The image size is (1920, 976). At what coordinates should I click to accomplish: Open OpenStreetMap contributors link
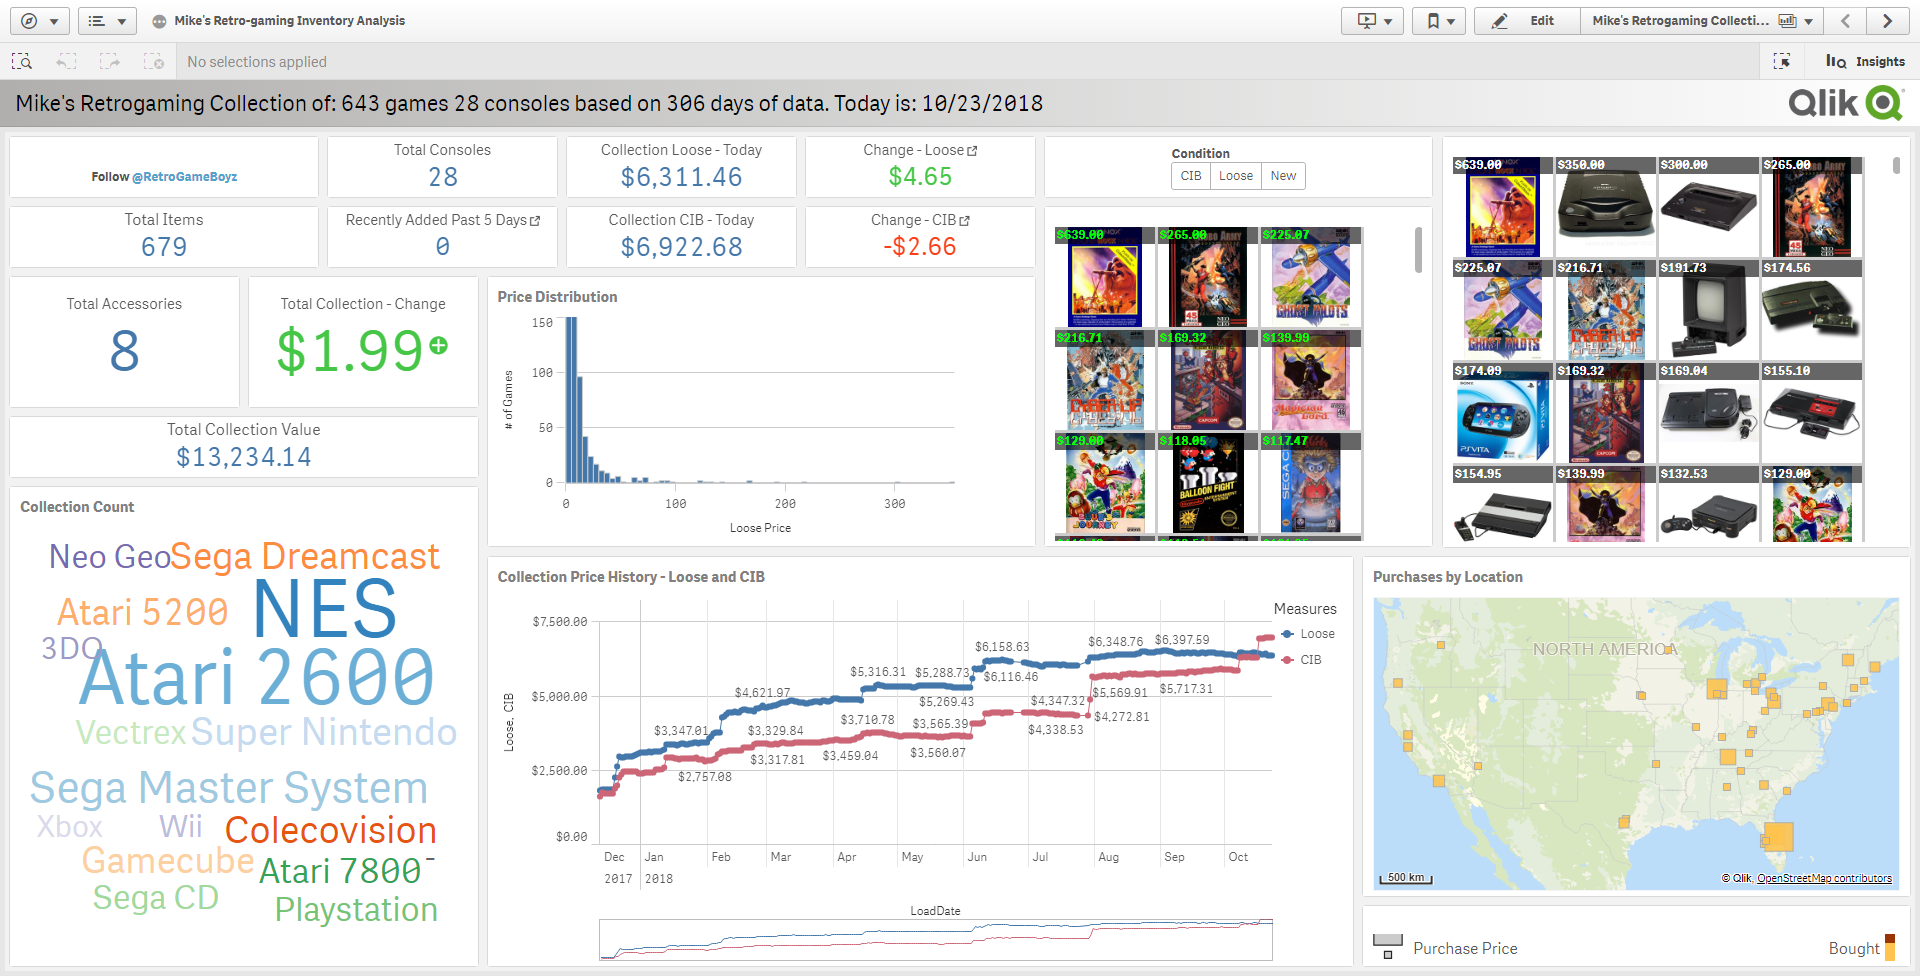[x=1824, y=878]
